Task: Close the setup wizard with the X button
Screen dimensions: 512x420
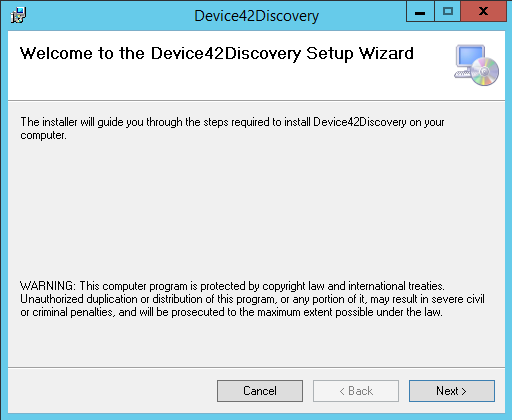Action: point(483,12)
